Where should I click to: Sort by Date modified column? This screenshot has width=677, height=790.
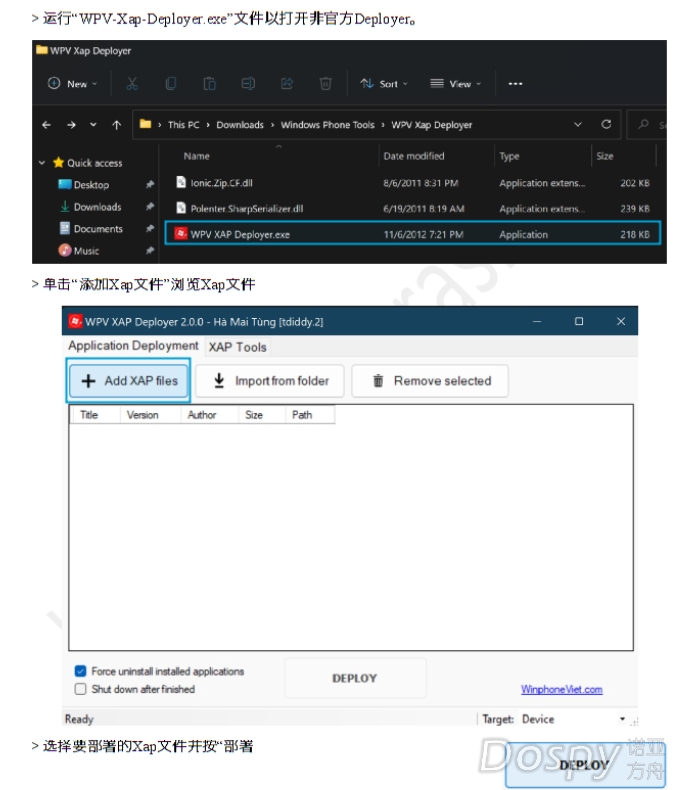pyautogui.click(x=414, y=156)
